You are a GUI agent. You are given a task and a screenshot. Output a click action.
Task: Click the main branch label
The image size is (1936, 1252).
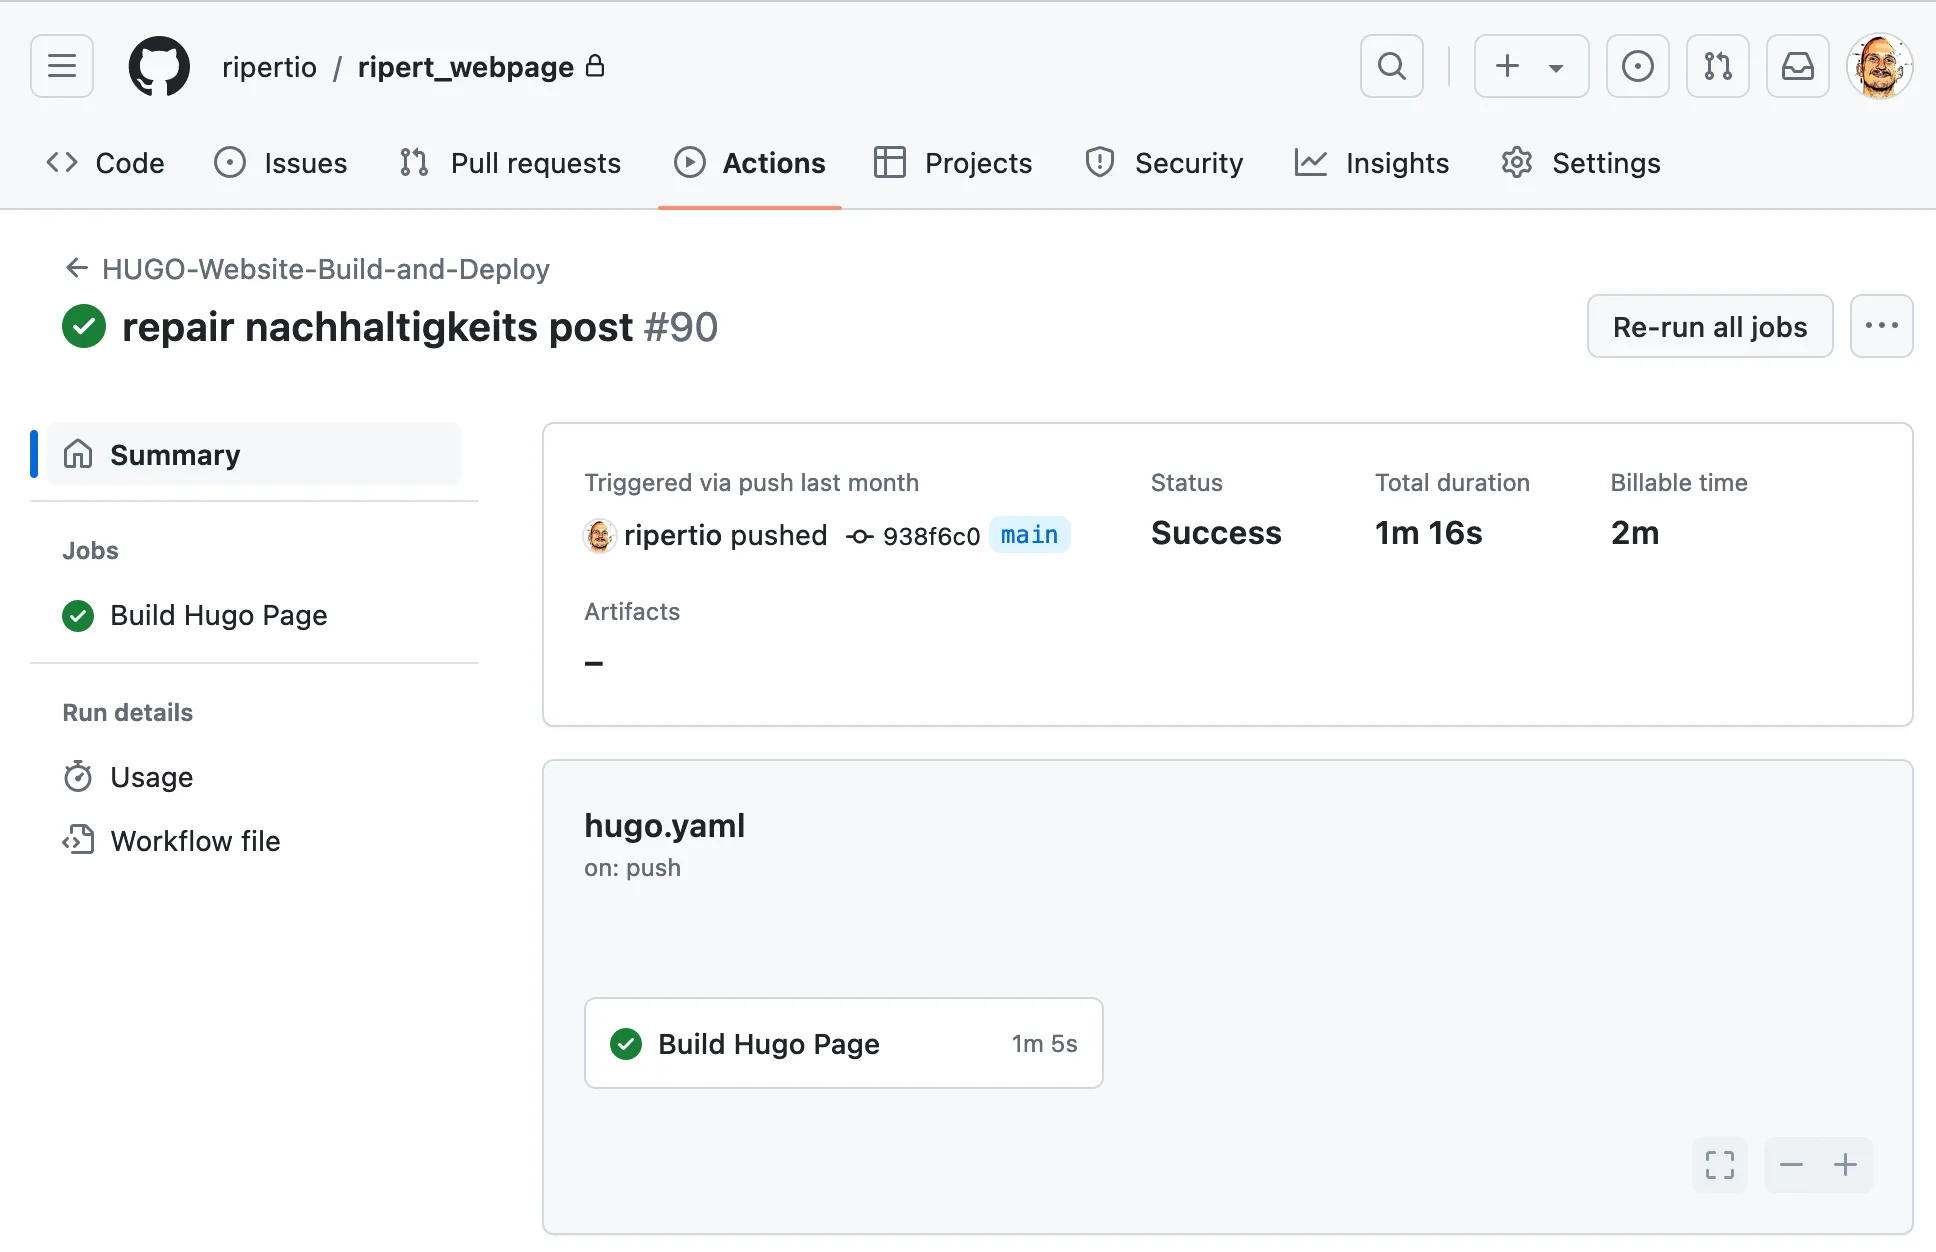click(1029, 535)
